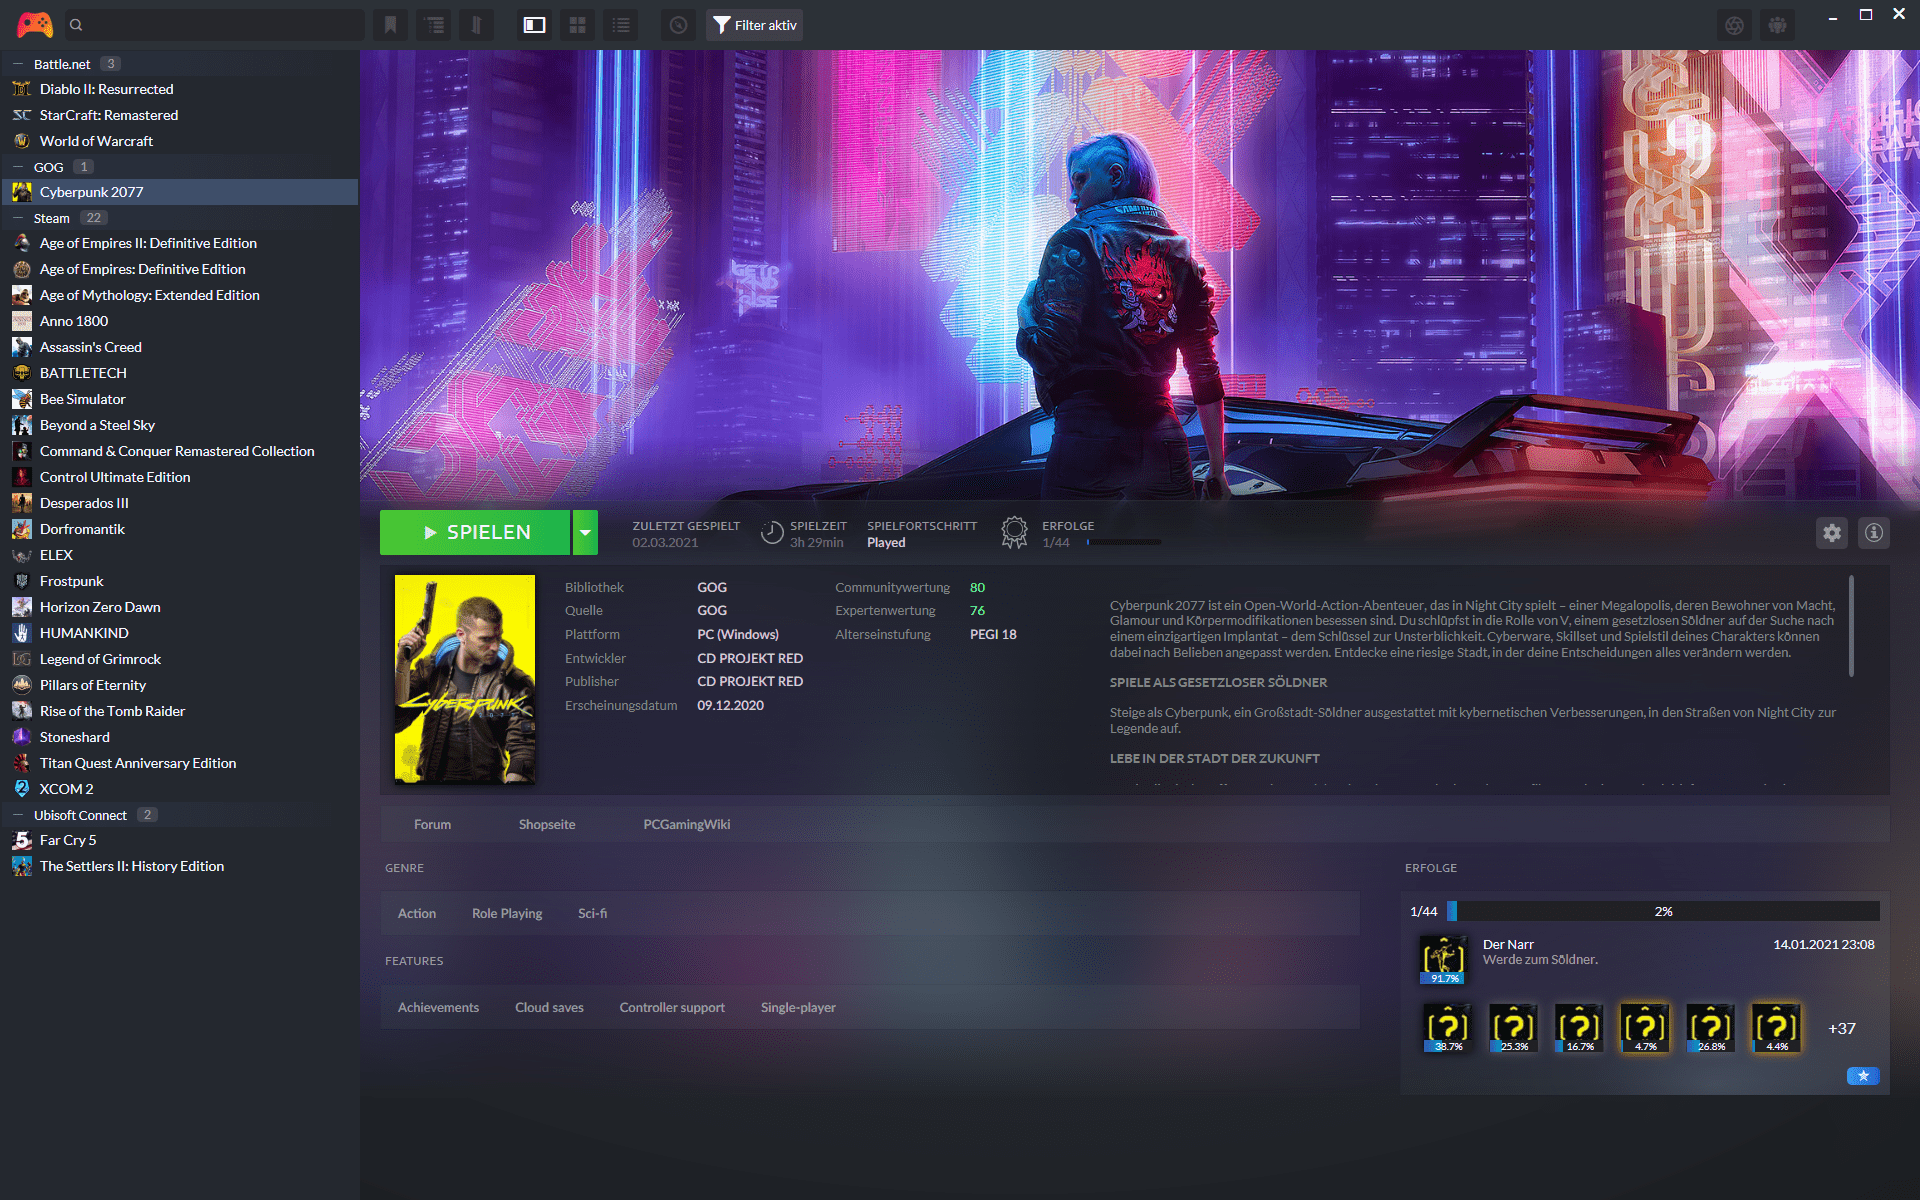Switch to the grid view layout
This screenshot has width=1920, height=1200.
point(578,25)
